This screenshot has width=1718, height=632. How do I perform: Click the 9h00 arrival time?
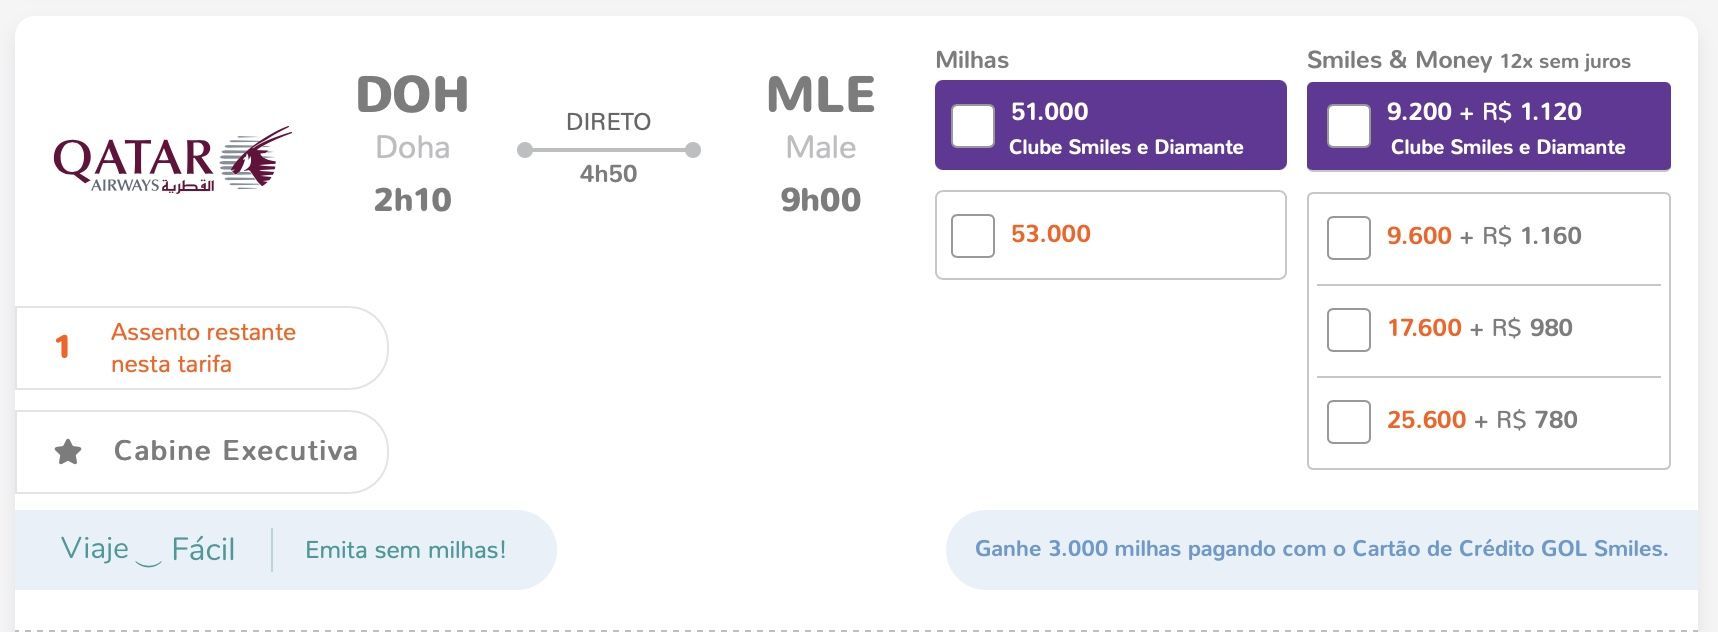[820, 200]
